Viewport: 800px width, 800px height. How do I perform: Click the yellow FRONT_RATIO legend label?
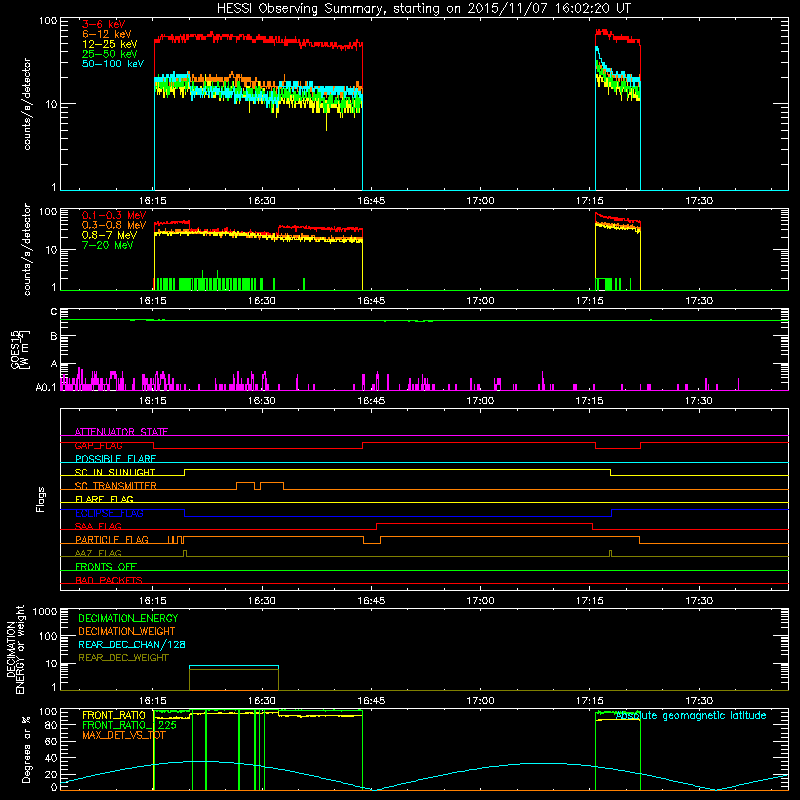pyautogui.click(x=114, y=715)
